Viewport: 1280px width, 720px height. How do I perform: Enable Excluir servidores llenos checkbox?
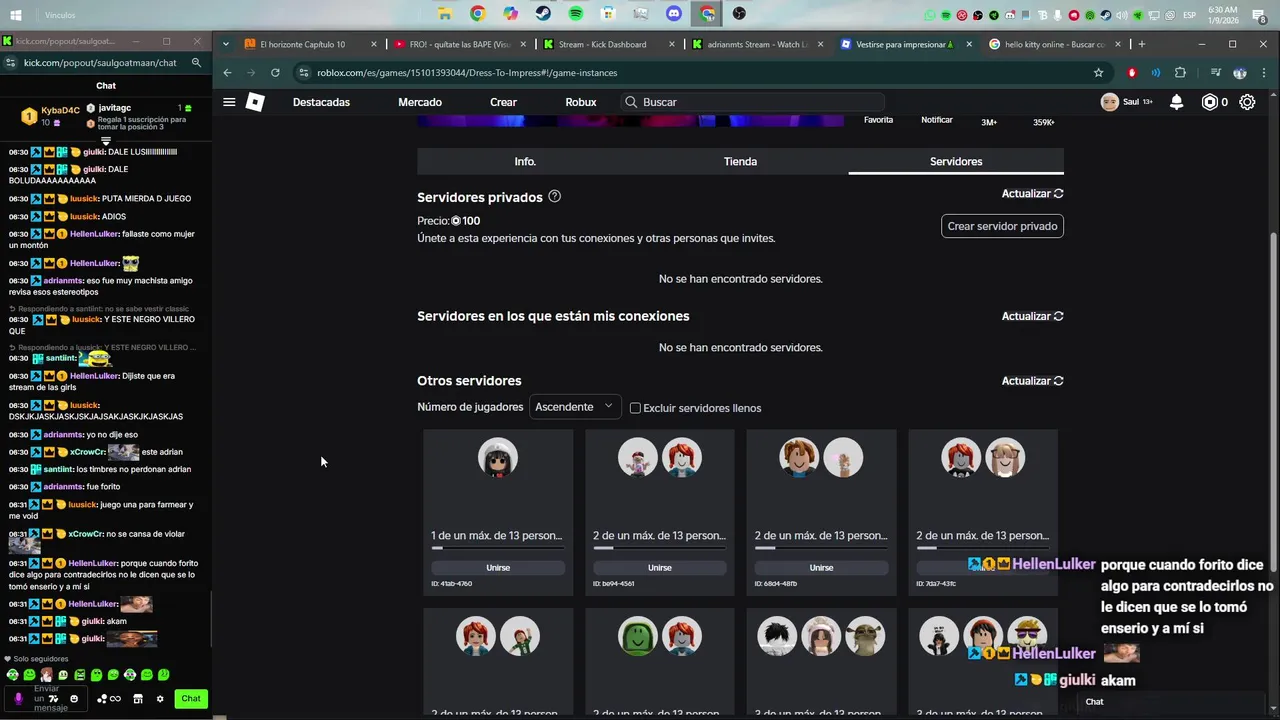tap(635, 408)
